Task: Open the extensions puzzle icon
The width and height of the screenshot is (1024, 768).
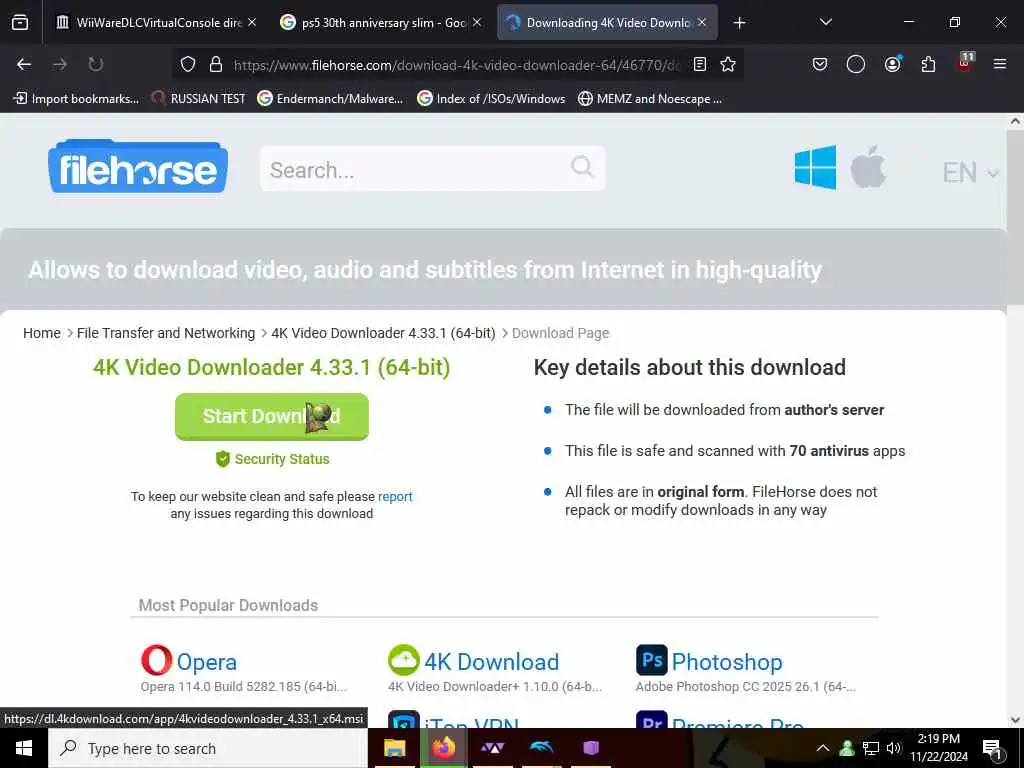Action: pyautogui.click(x=928, y=64)
